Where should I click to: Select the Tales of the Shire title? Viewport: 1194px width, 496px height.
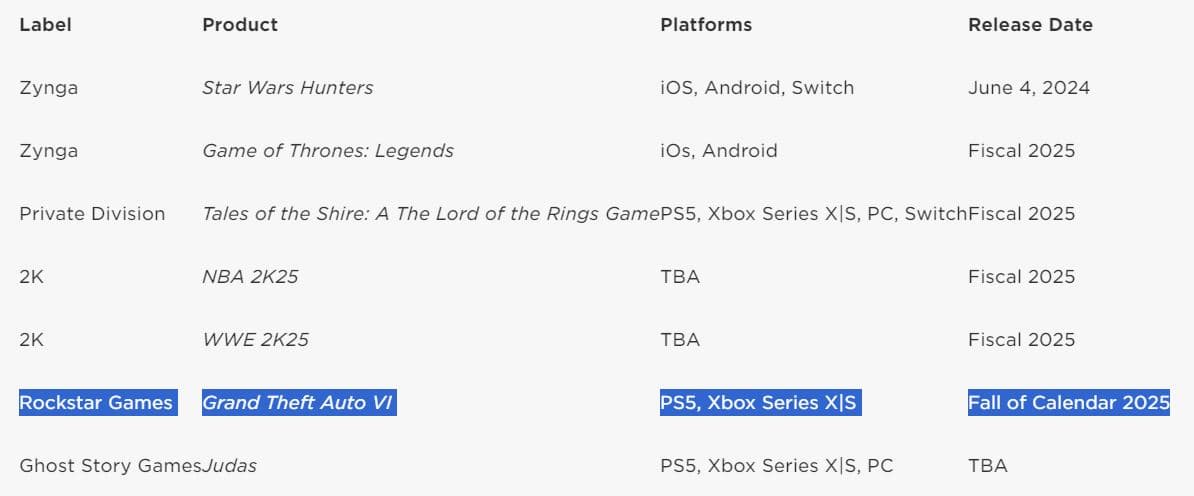(x=430, y=213)
